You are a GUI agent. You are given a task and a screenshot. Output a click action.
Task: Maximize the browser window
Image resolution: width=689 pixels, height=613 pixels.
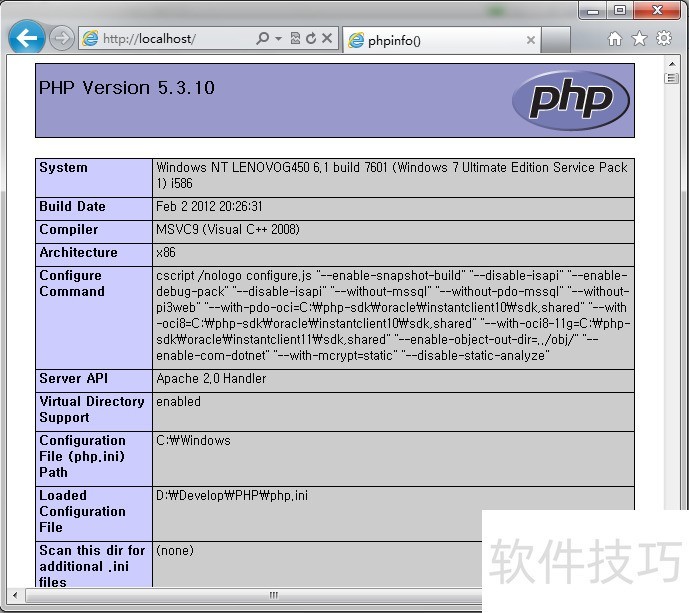[x=620, y=10]
